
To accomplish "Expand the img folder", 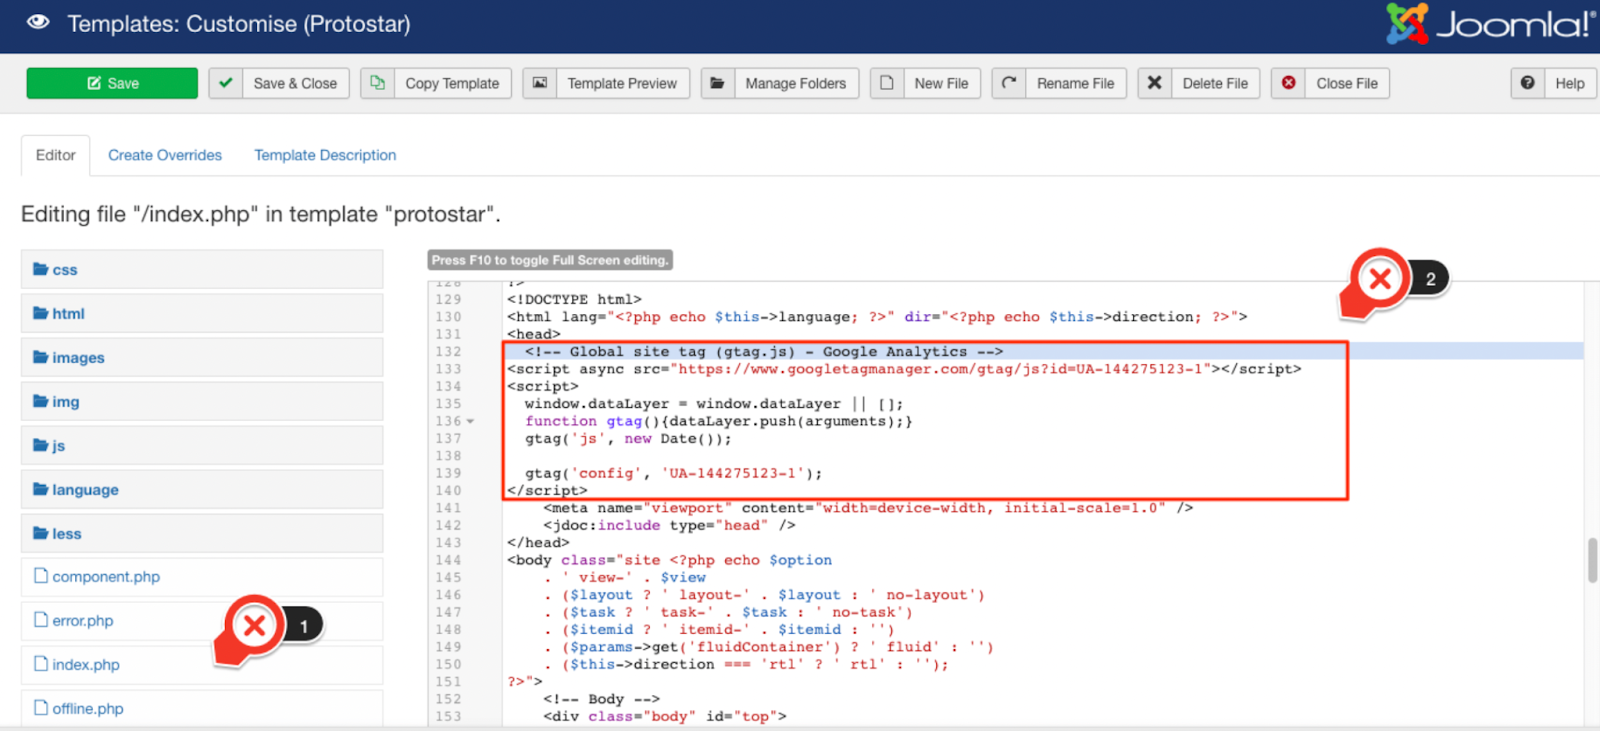I will (x=202, y=401).
